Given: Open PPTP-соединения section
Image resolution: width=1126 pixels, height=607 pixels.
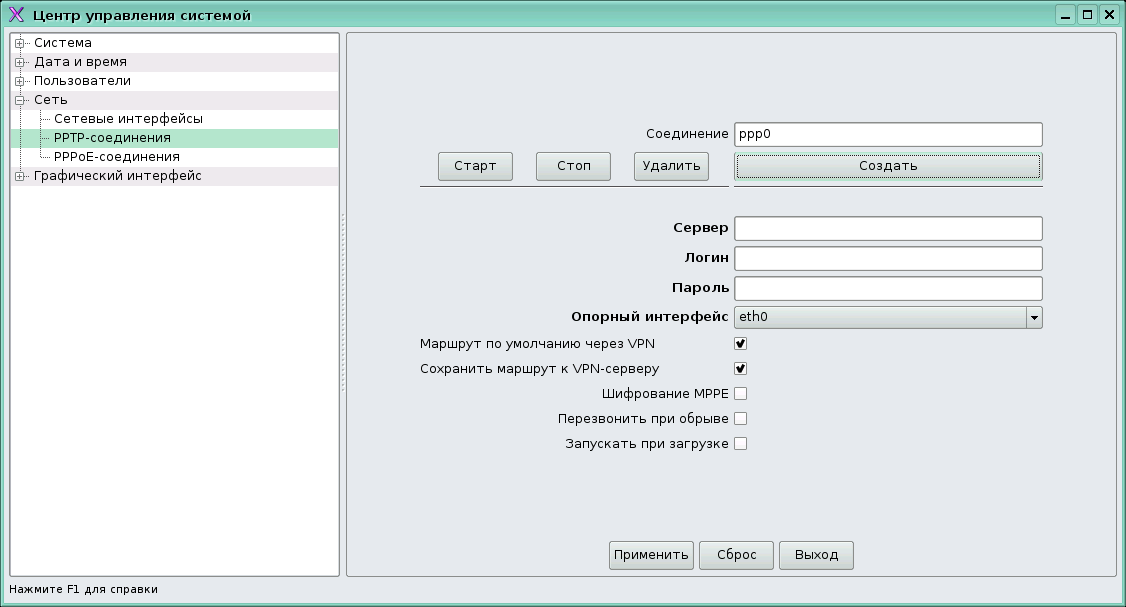Looking at the screenshot, I should pyautogui.click(x=112, y=138).
